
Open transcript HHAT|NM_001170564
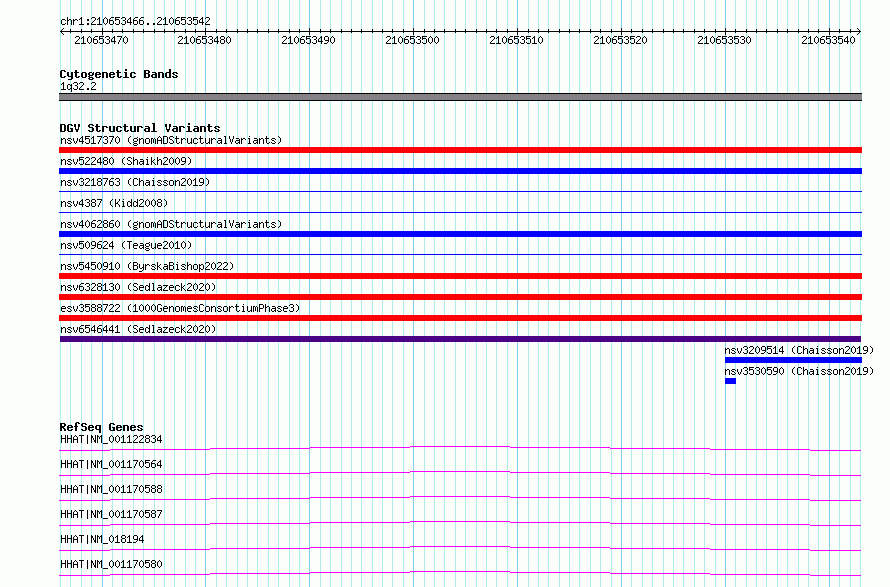(x=111, y=464)
